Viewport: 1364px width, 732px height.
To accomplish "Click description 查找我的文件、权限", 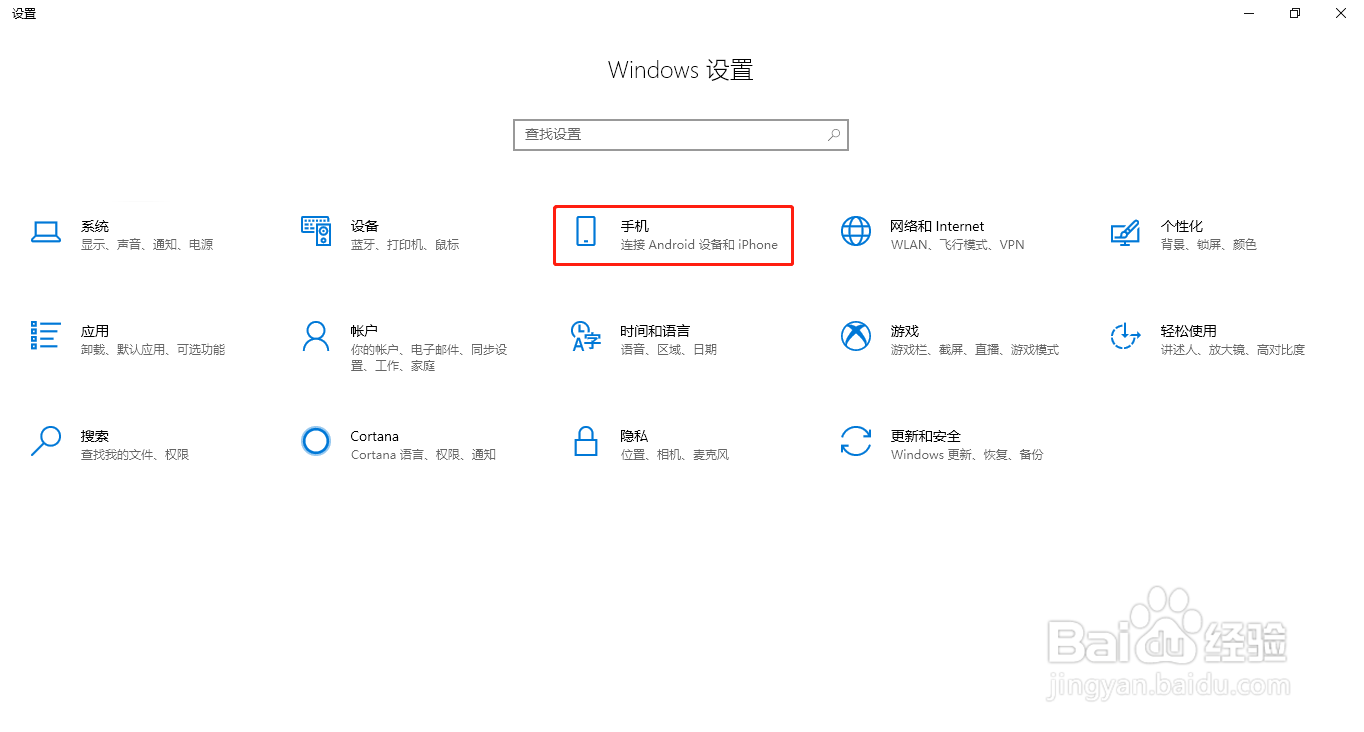I will (x=135, y=455).
